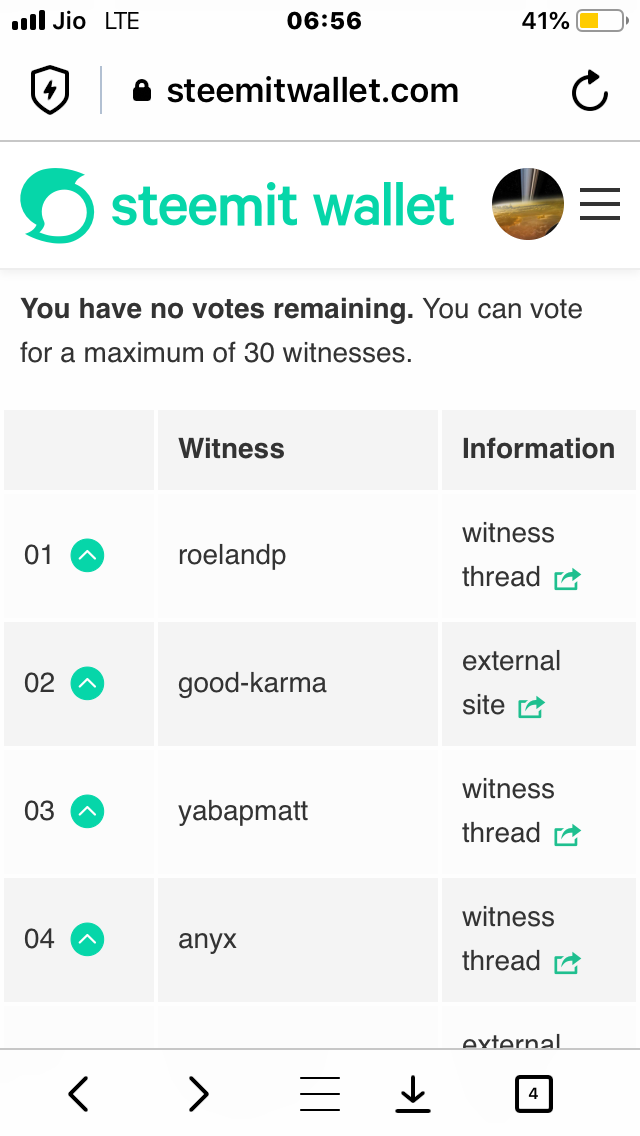Image resolution: width=640 pixels, height=1136 pixels.
Task: Show open tabs counter
Action: tap(533, 1094)
